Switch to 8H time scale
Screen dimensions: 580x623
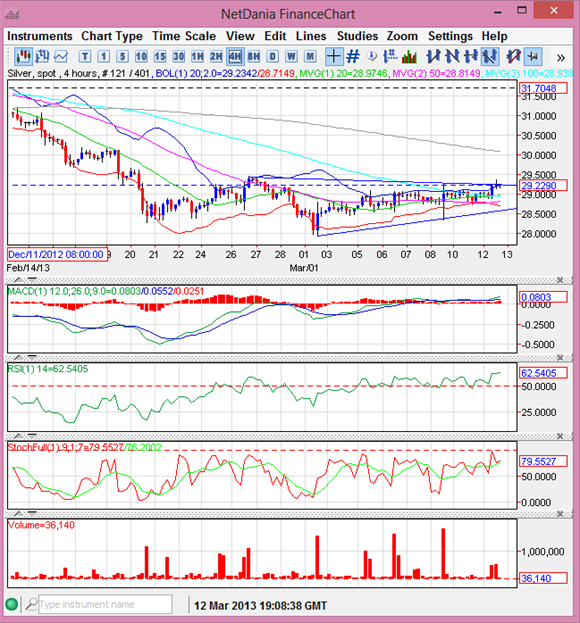point(253,56)
